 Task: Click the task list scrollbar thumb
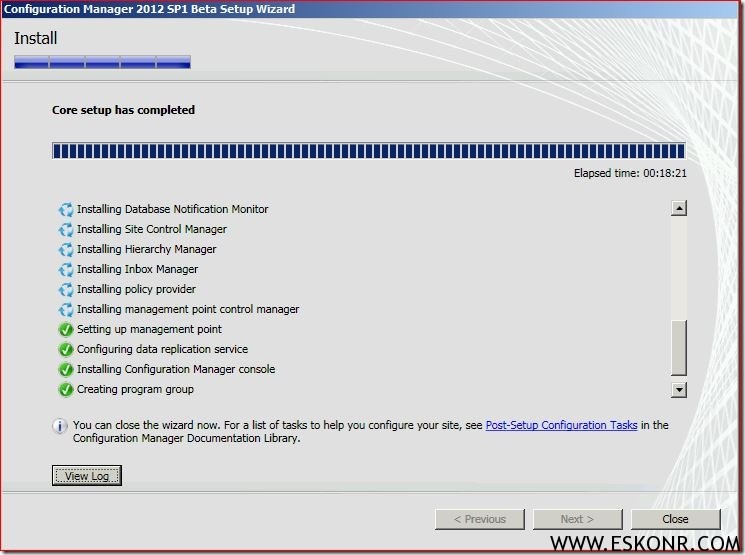pyautogui.click(x=679, y=348)
